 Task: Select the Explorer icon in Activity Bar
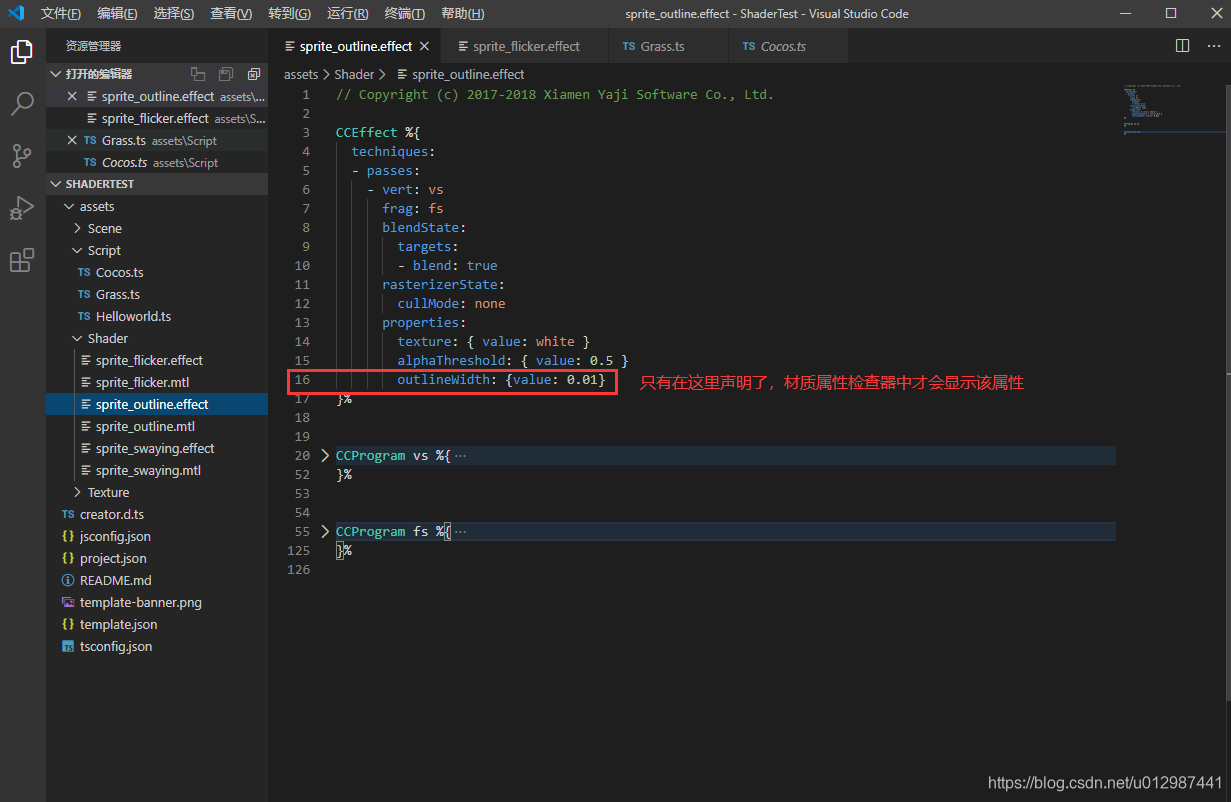pos(22,52)
